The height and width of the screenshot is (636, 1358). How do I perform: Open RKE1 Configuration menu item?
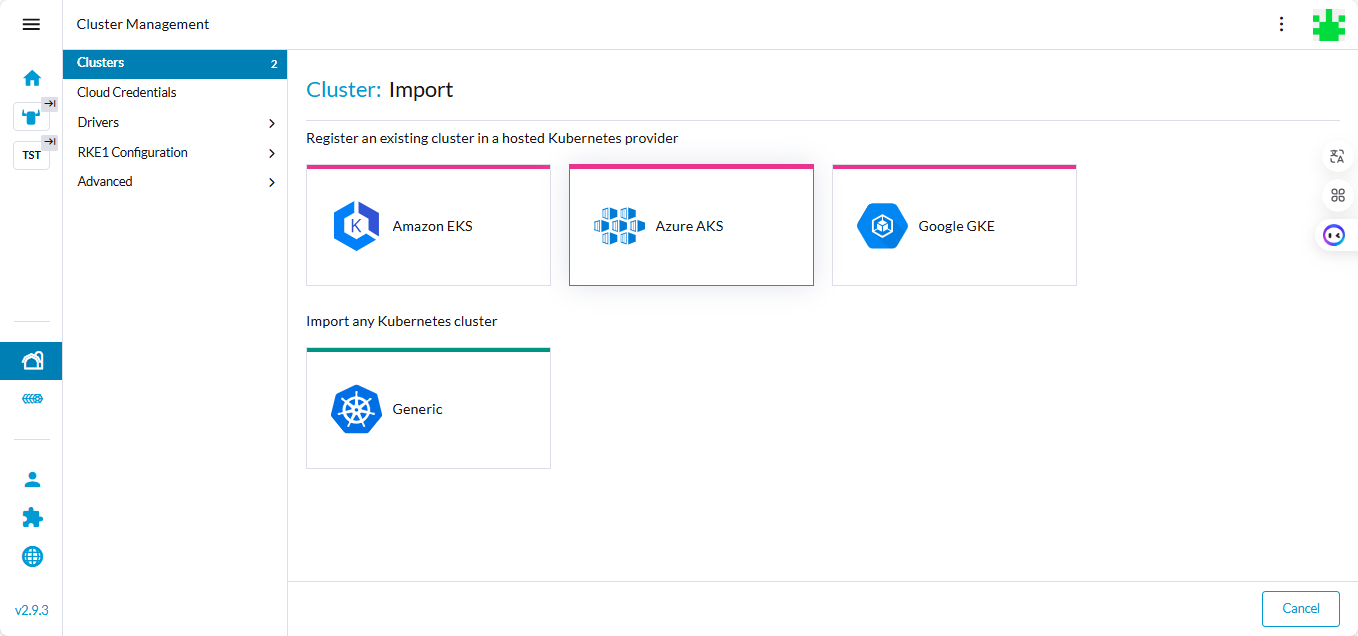click(132, 152)
